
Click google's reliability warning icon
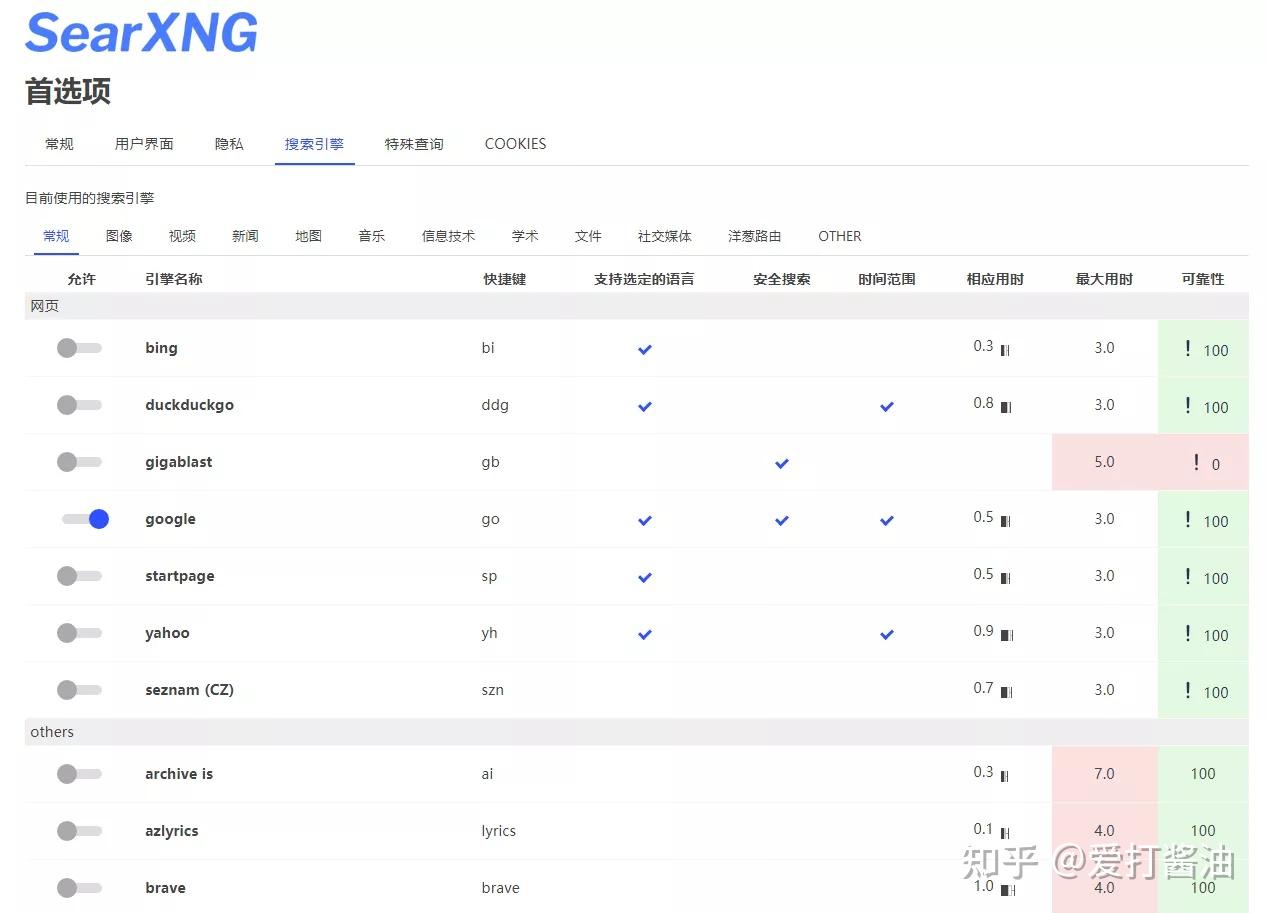(x=1188, y=519)
